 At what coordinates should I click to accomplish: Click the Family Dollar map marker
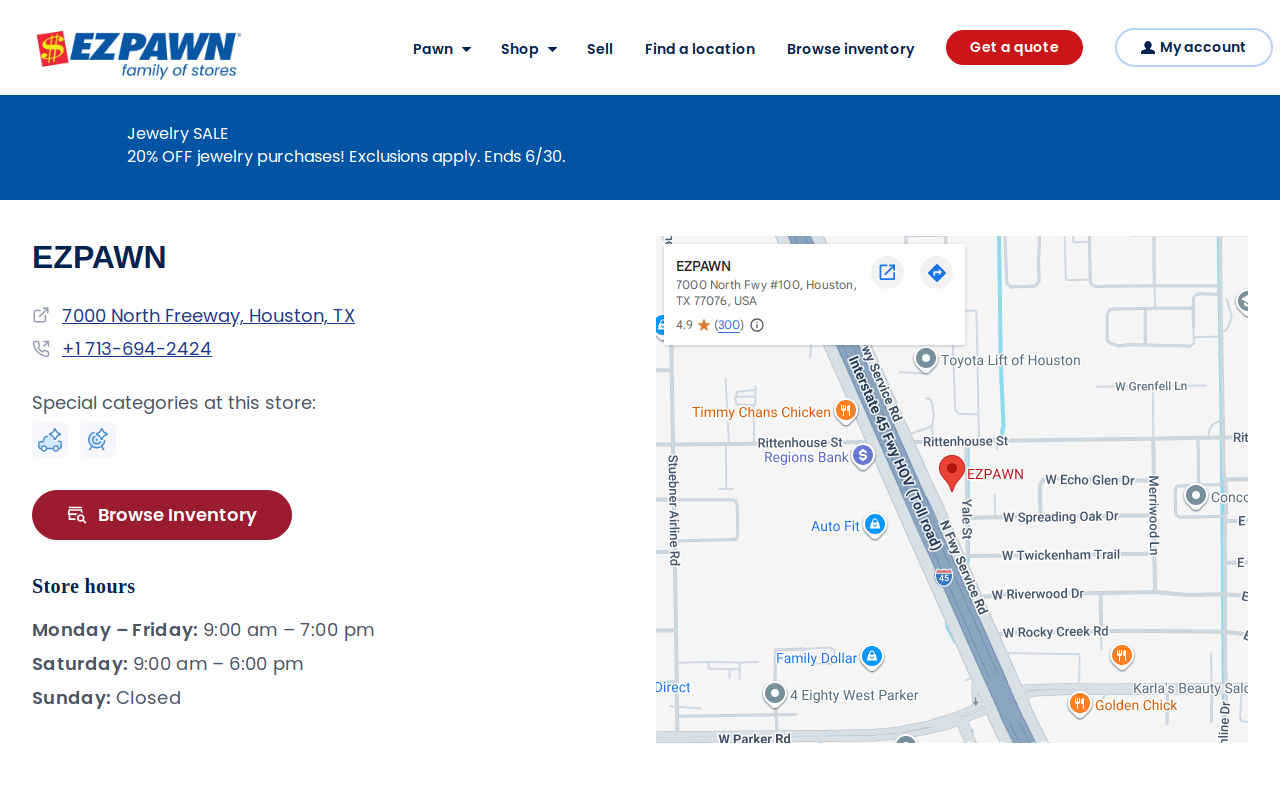pos(872,657)
